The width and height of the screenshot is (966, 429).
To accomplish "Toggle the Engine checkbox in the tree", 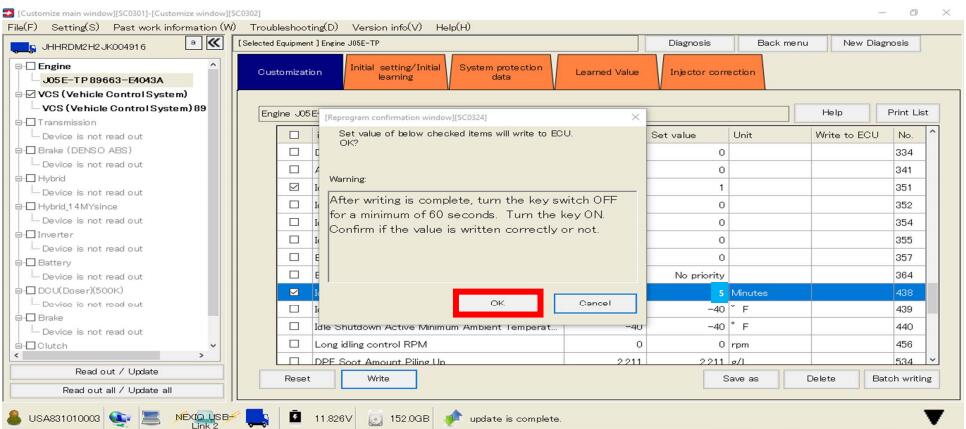I will coord(31,66).
